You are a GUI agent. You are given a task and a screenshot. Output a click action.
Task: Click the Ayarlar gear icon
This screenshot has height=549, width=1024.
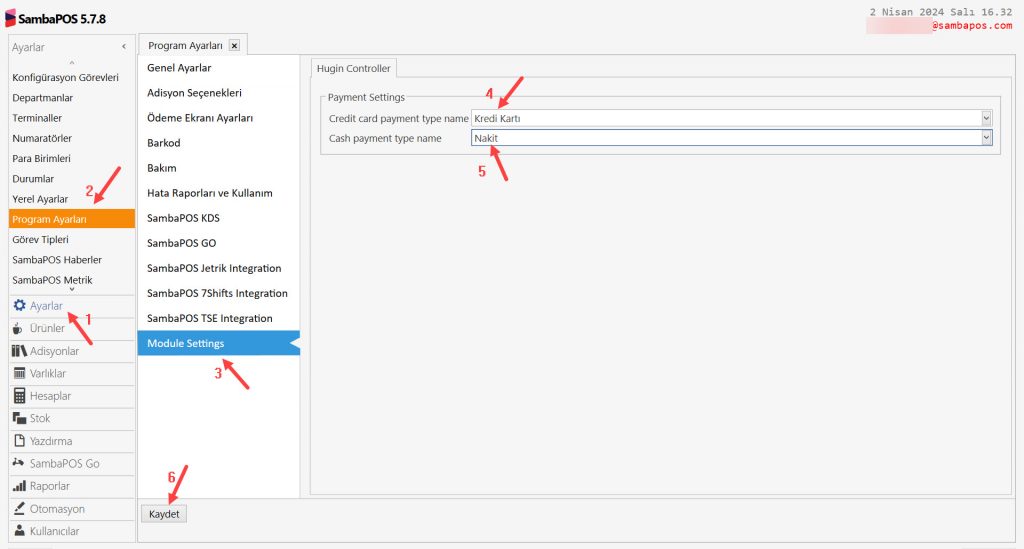tap(20, 306)
